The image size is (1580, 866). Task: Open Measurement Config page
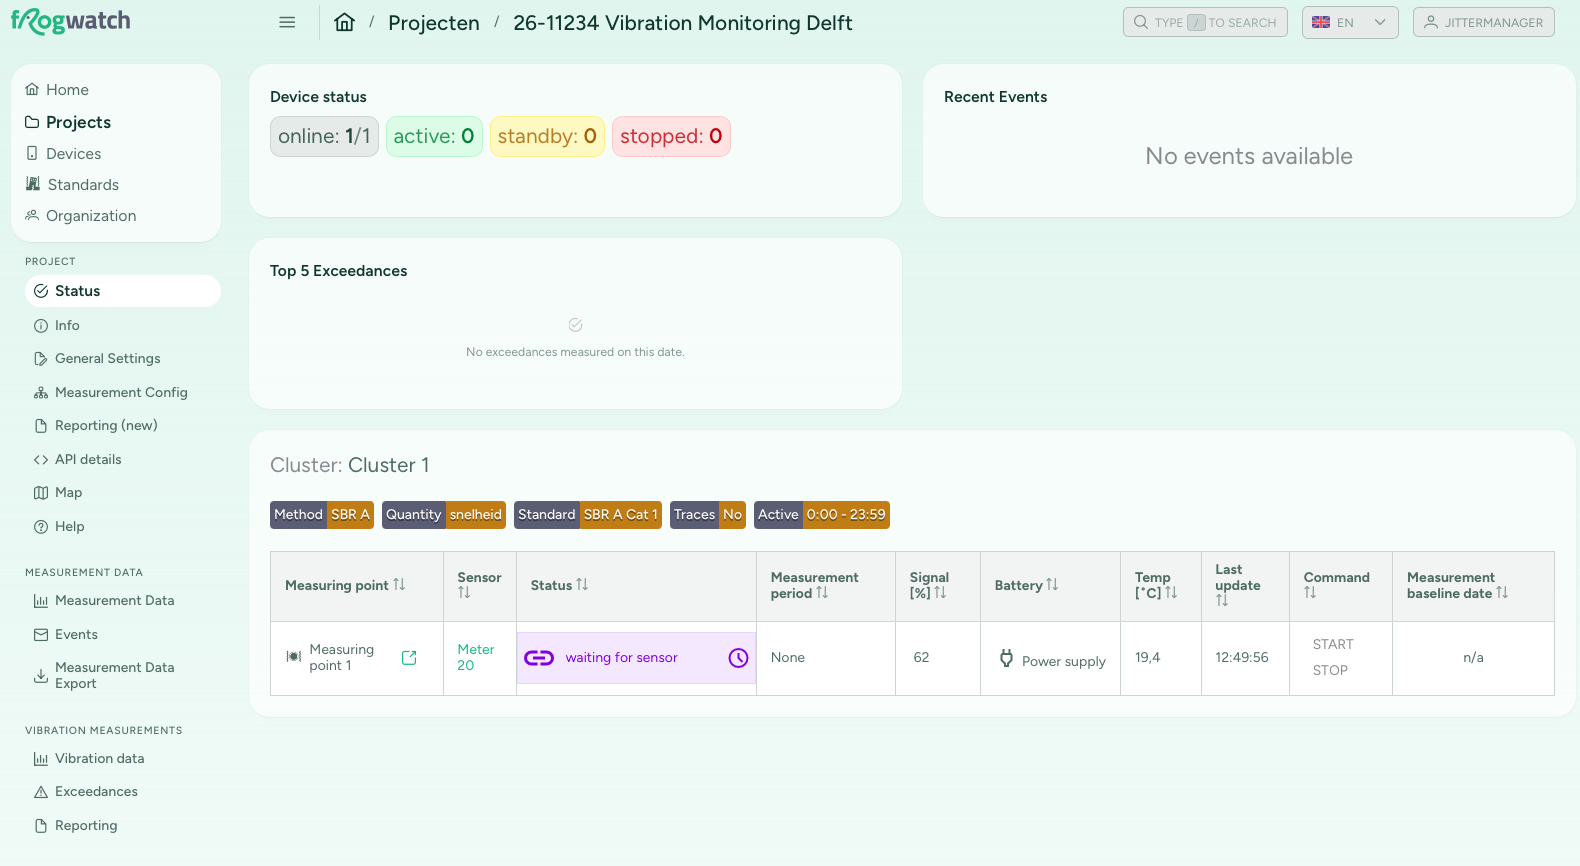pos(123,392)
